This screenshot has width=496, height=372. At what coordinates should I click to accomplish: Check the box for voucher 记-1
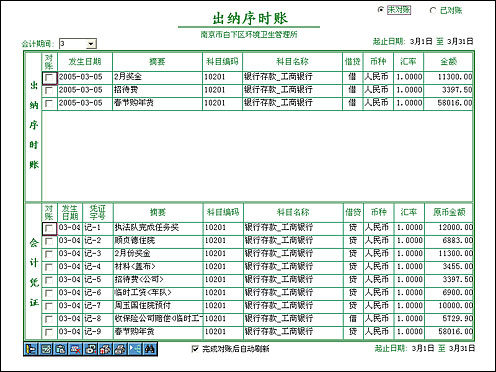point(49,228)
